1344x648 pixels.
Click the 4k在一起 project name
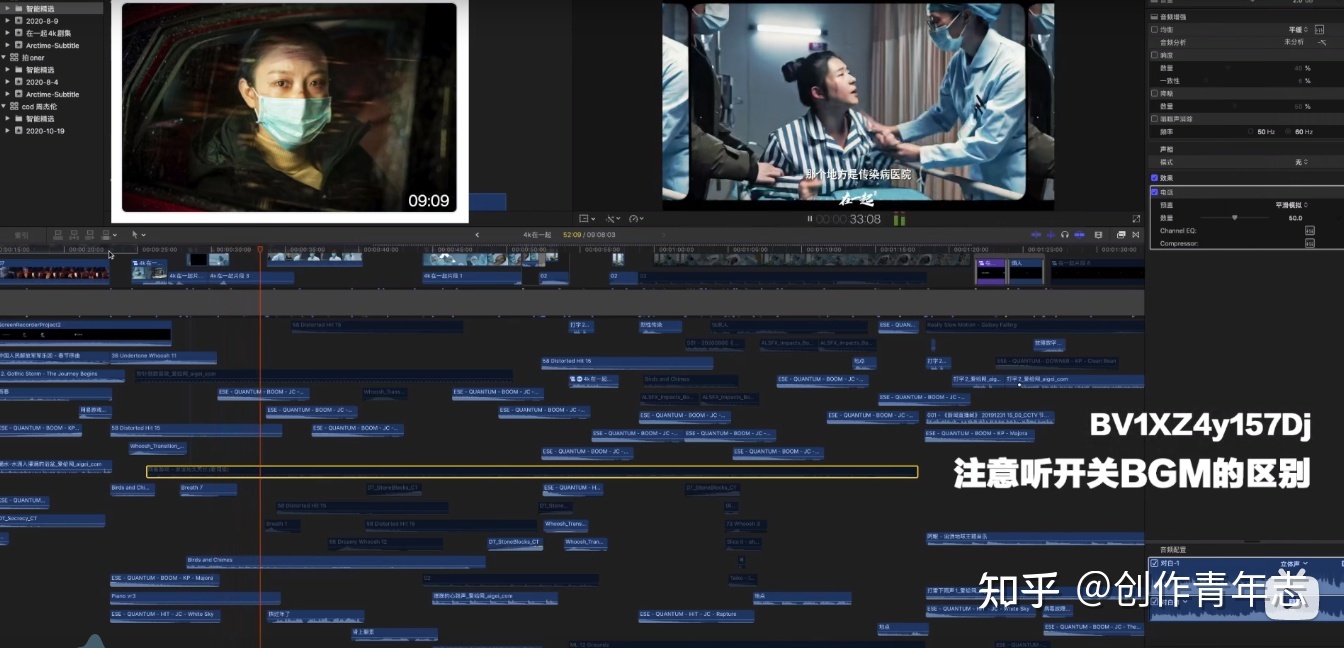(537, 235)
